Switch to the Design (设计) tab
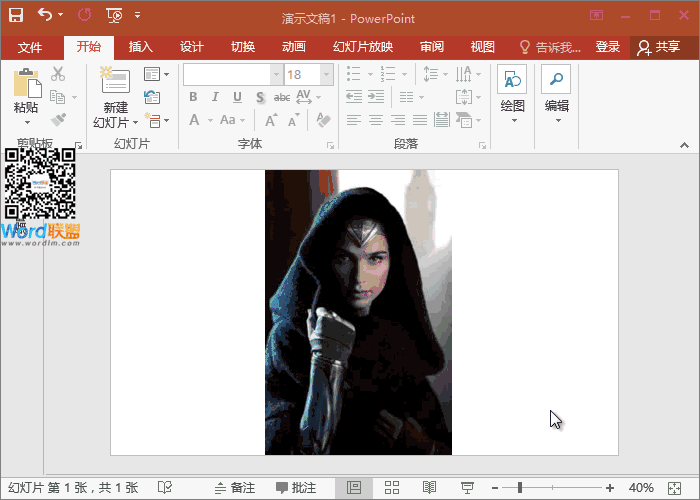This screenshot has height=500, width=700. click(191, 47)
